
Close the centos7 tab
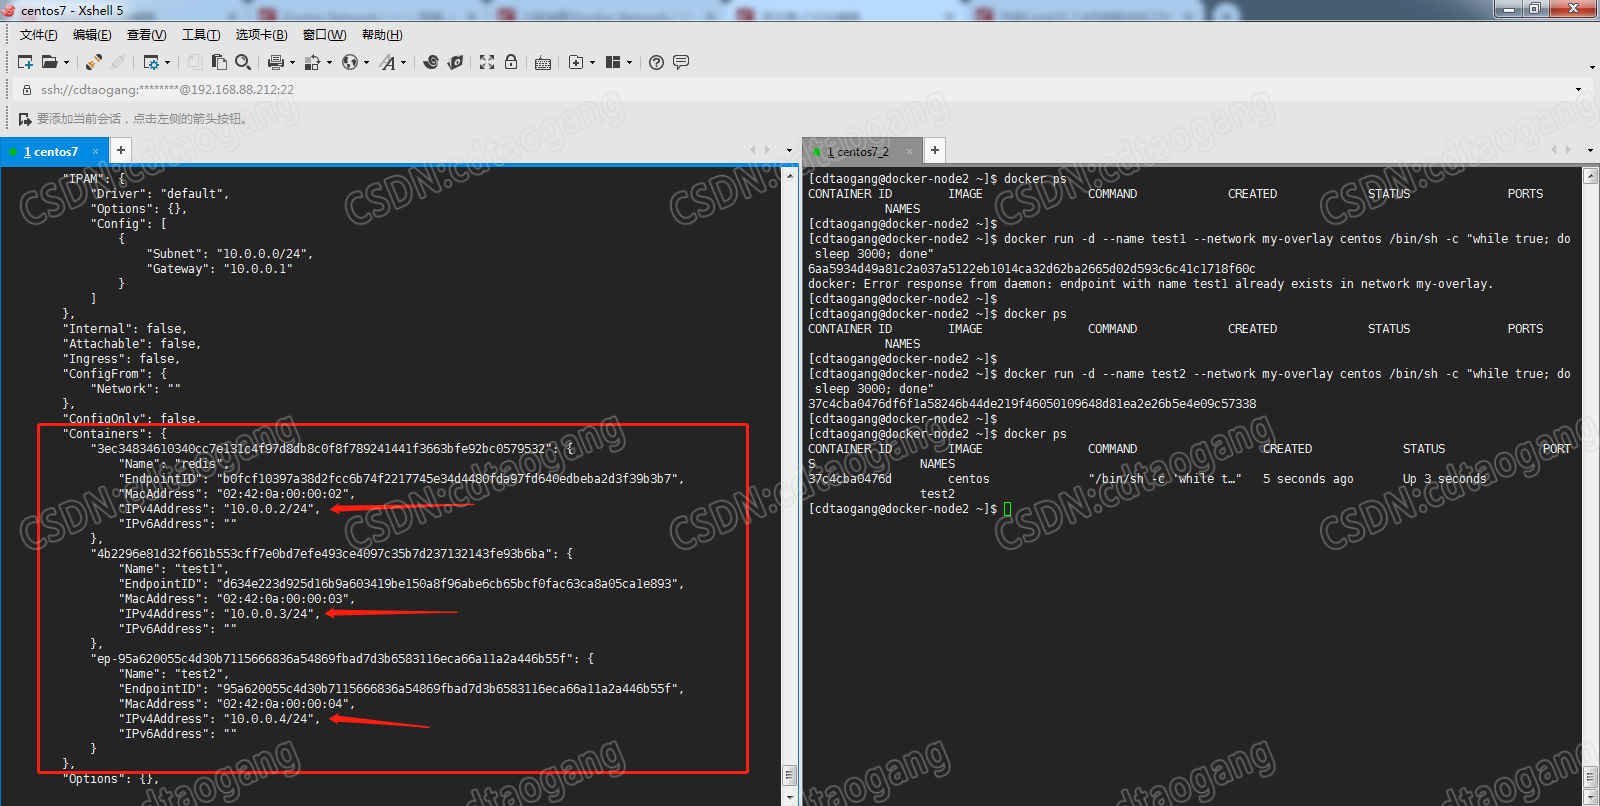pyautogui.click(x=96, y=152)
